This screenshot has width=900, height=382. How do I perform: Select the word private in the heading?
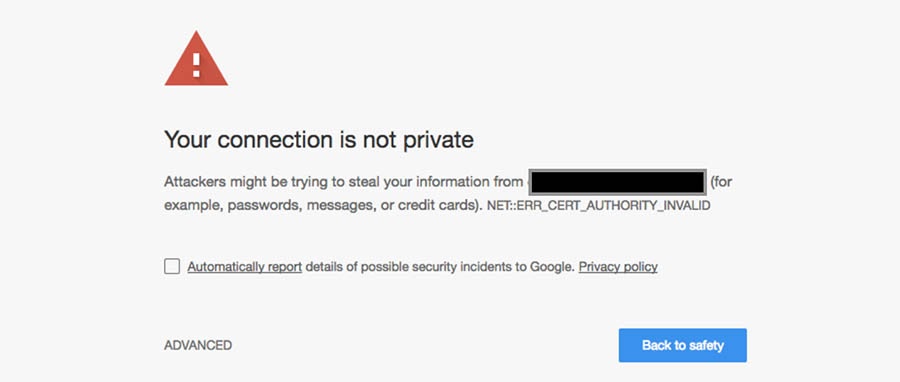click(439, 141)
